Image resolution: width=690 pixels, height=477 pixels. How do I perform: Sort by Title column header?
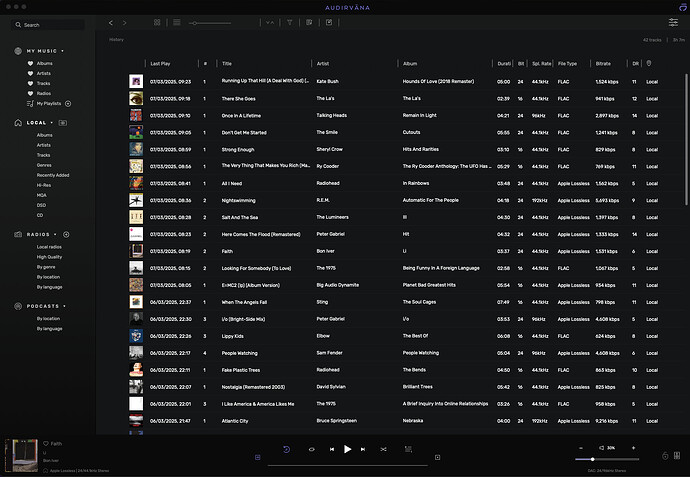227,64
